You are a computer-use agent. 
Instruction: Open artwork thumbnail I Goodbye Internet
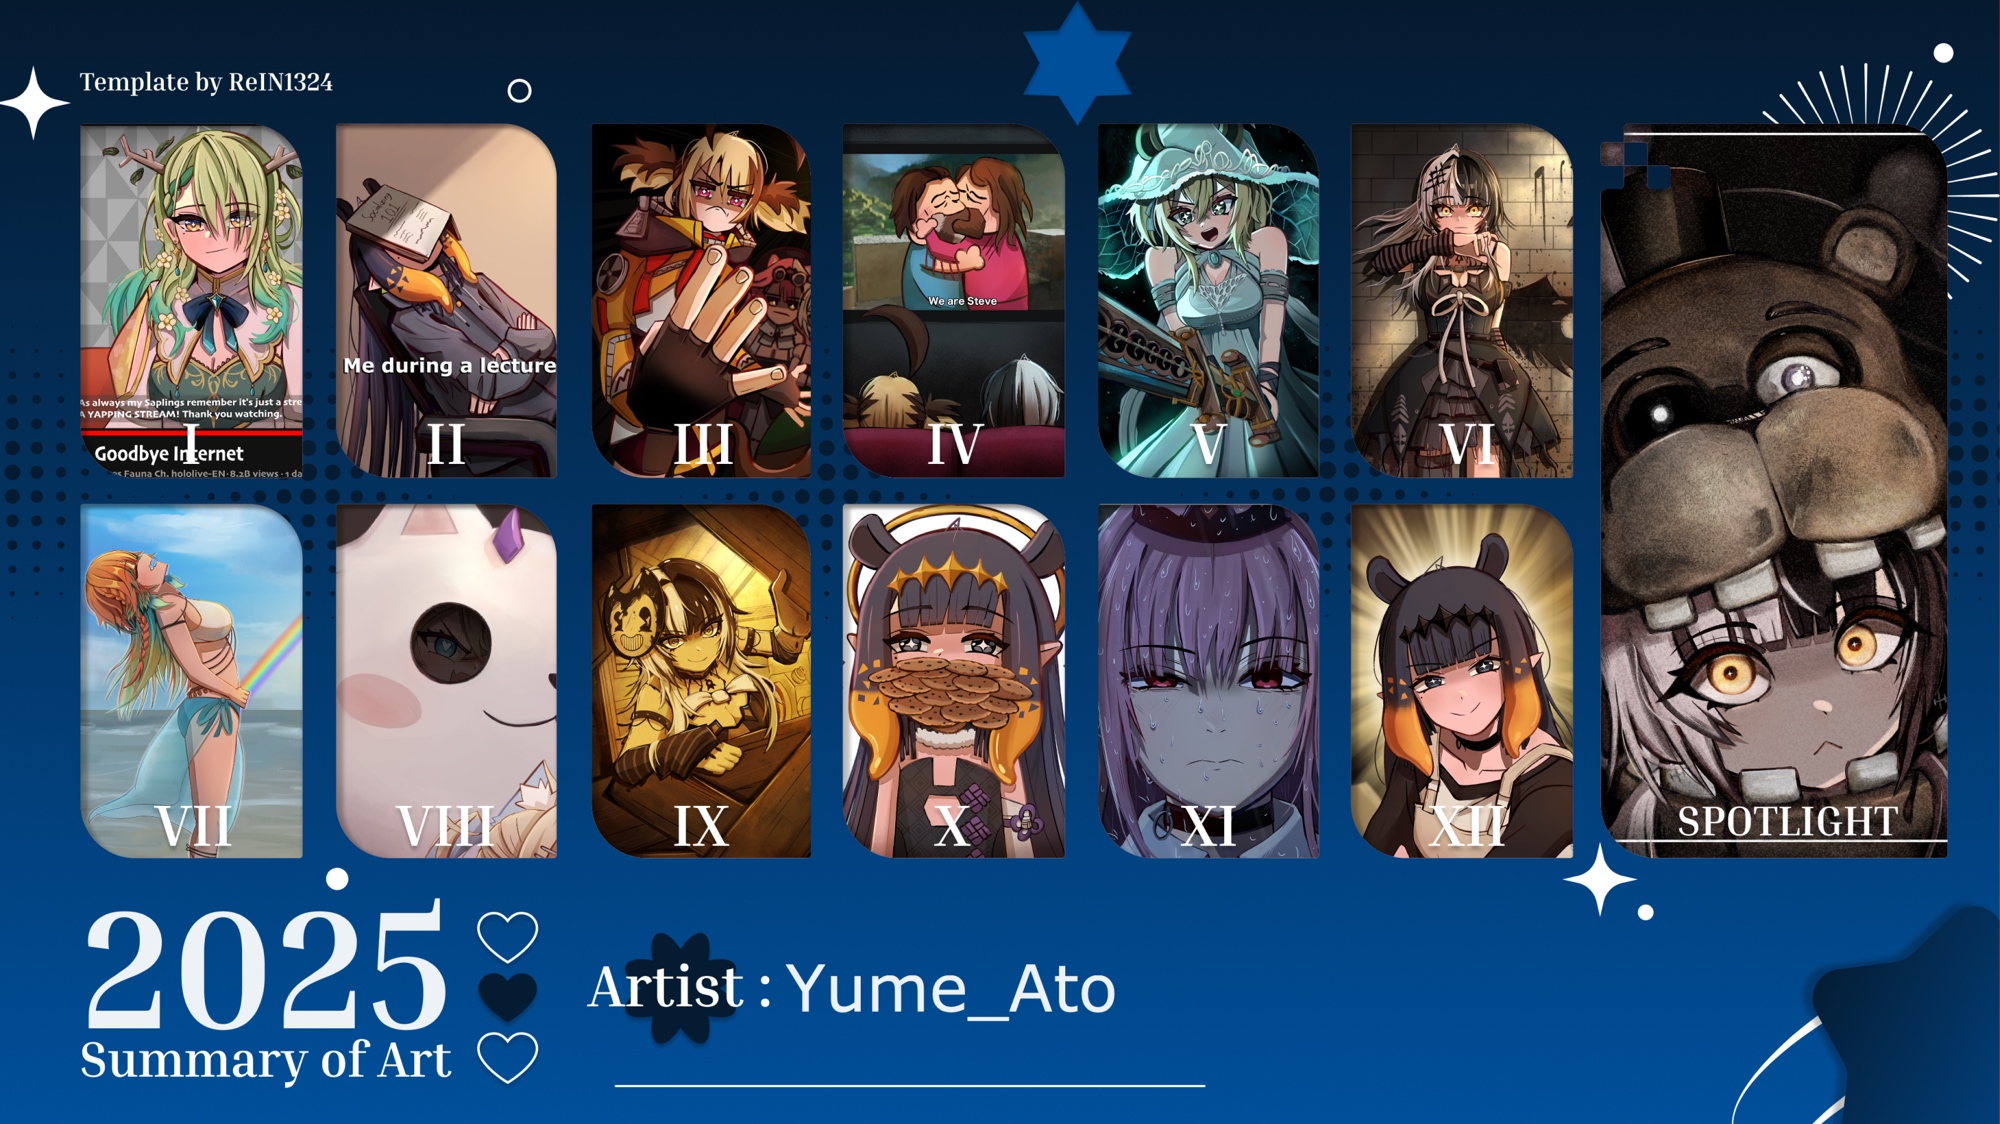coord(191,301)
